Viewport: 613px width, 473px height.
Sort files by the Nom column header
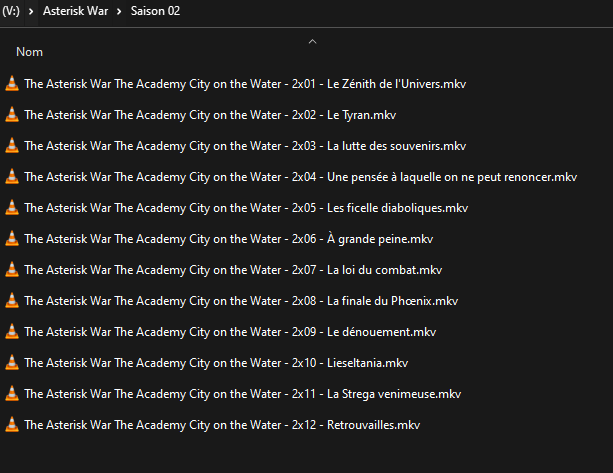click(29, 52)
